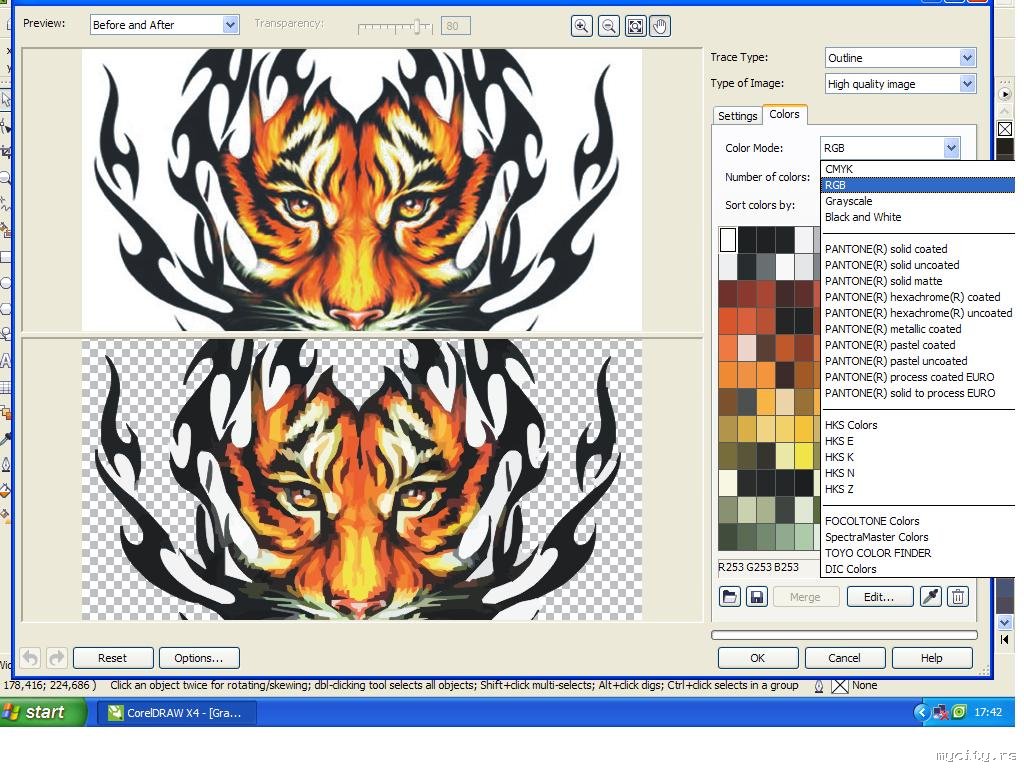This screenshot has width=1024, height=768.
Task: Expand hidden system tray icons arrow
Action: tap(921, 712)
